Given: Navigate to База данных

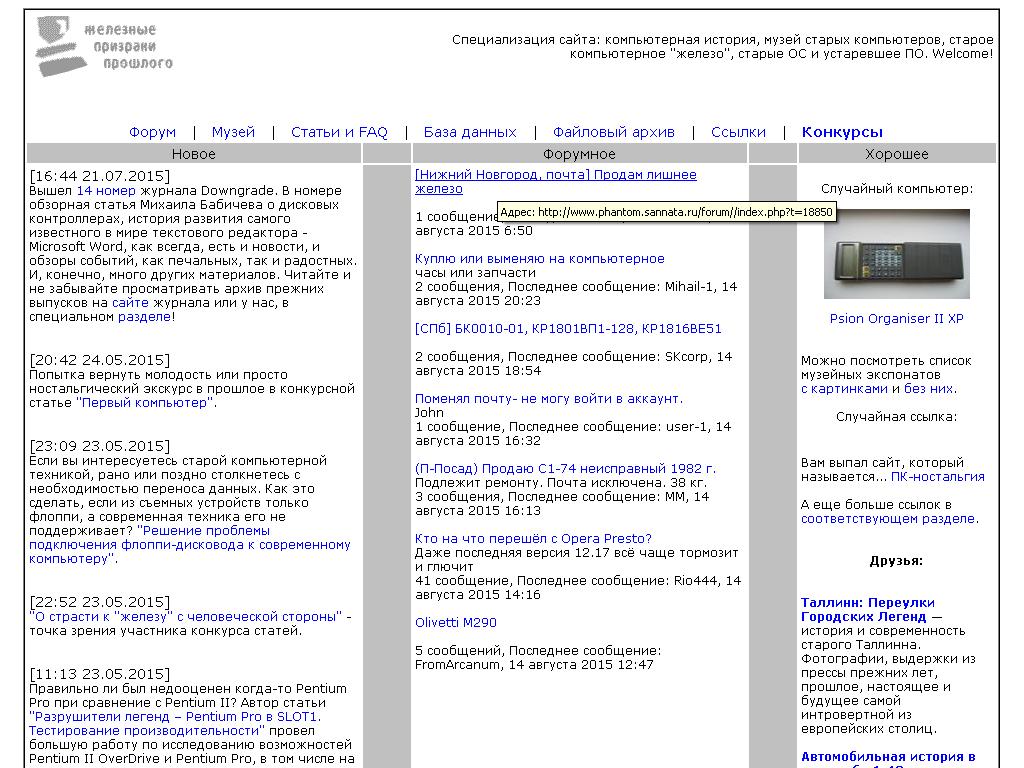Looking at the screenshot, I should (x=470, y=132).
